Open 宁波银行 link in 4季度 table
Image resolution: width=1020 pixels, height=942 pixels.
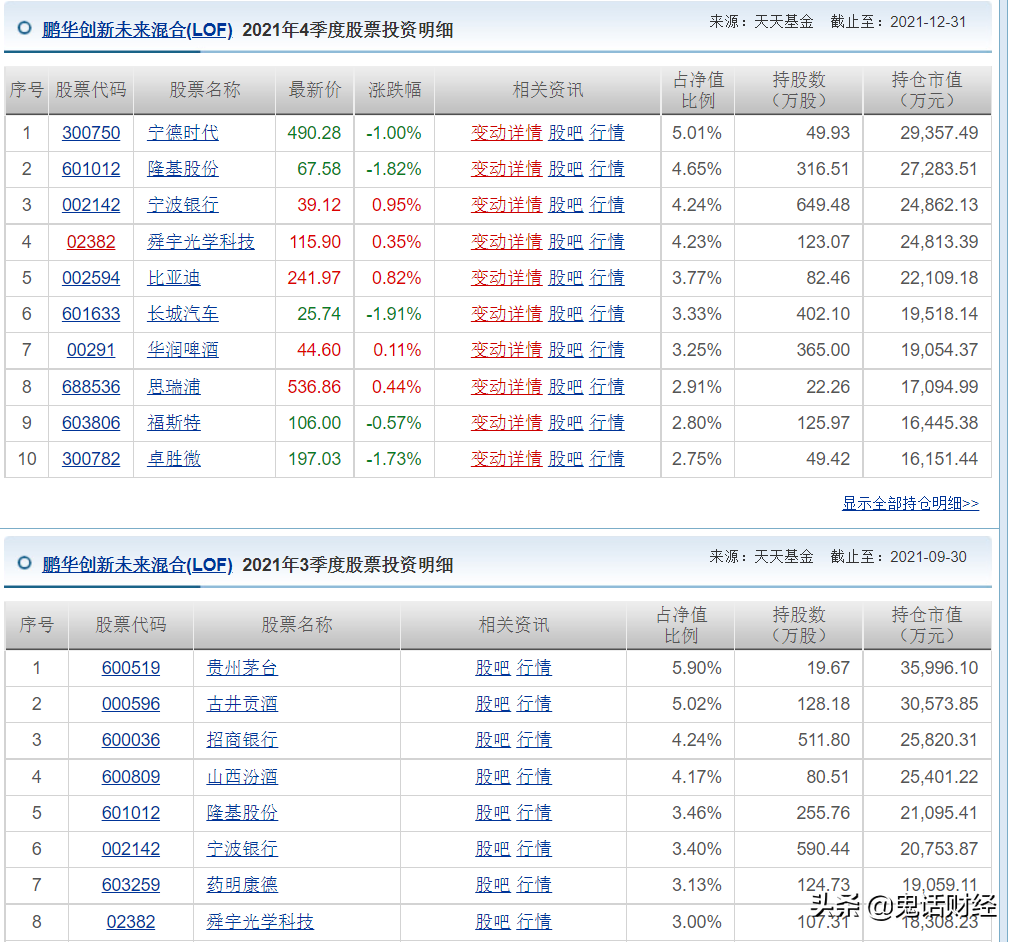(183, 205)
